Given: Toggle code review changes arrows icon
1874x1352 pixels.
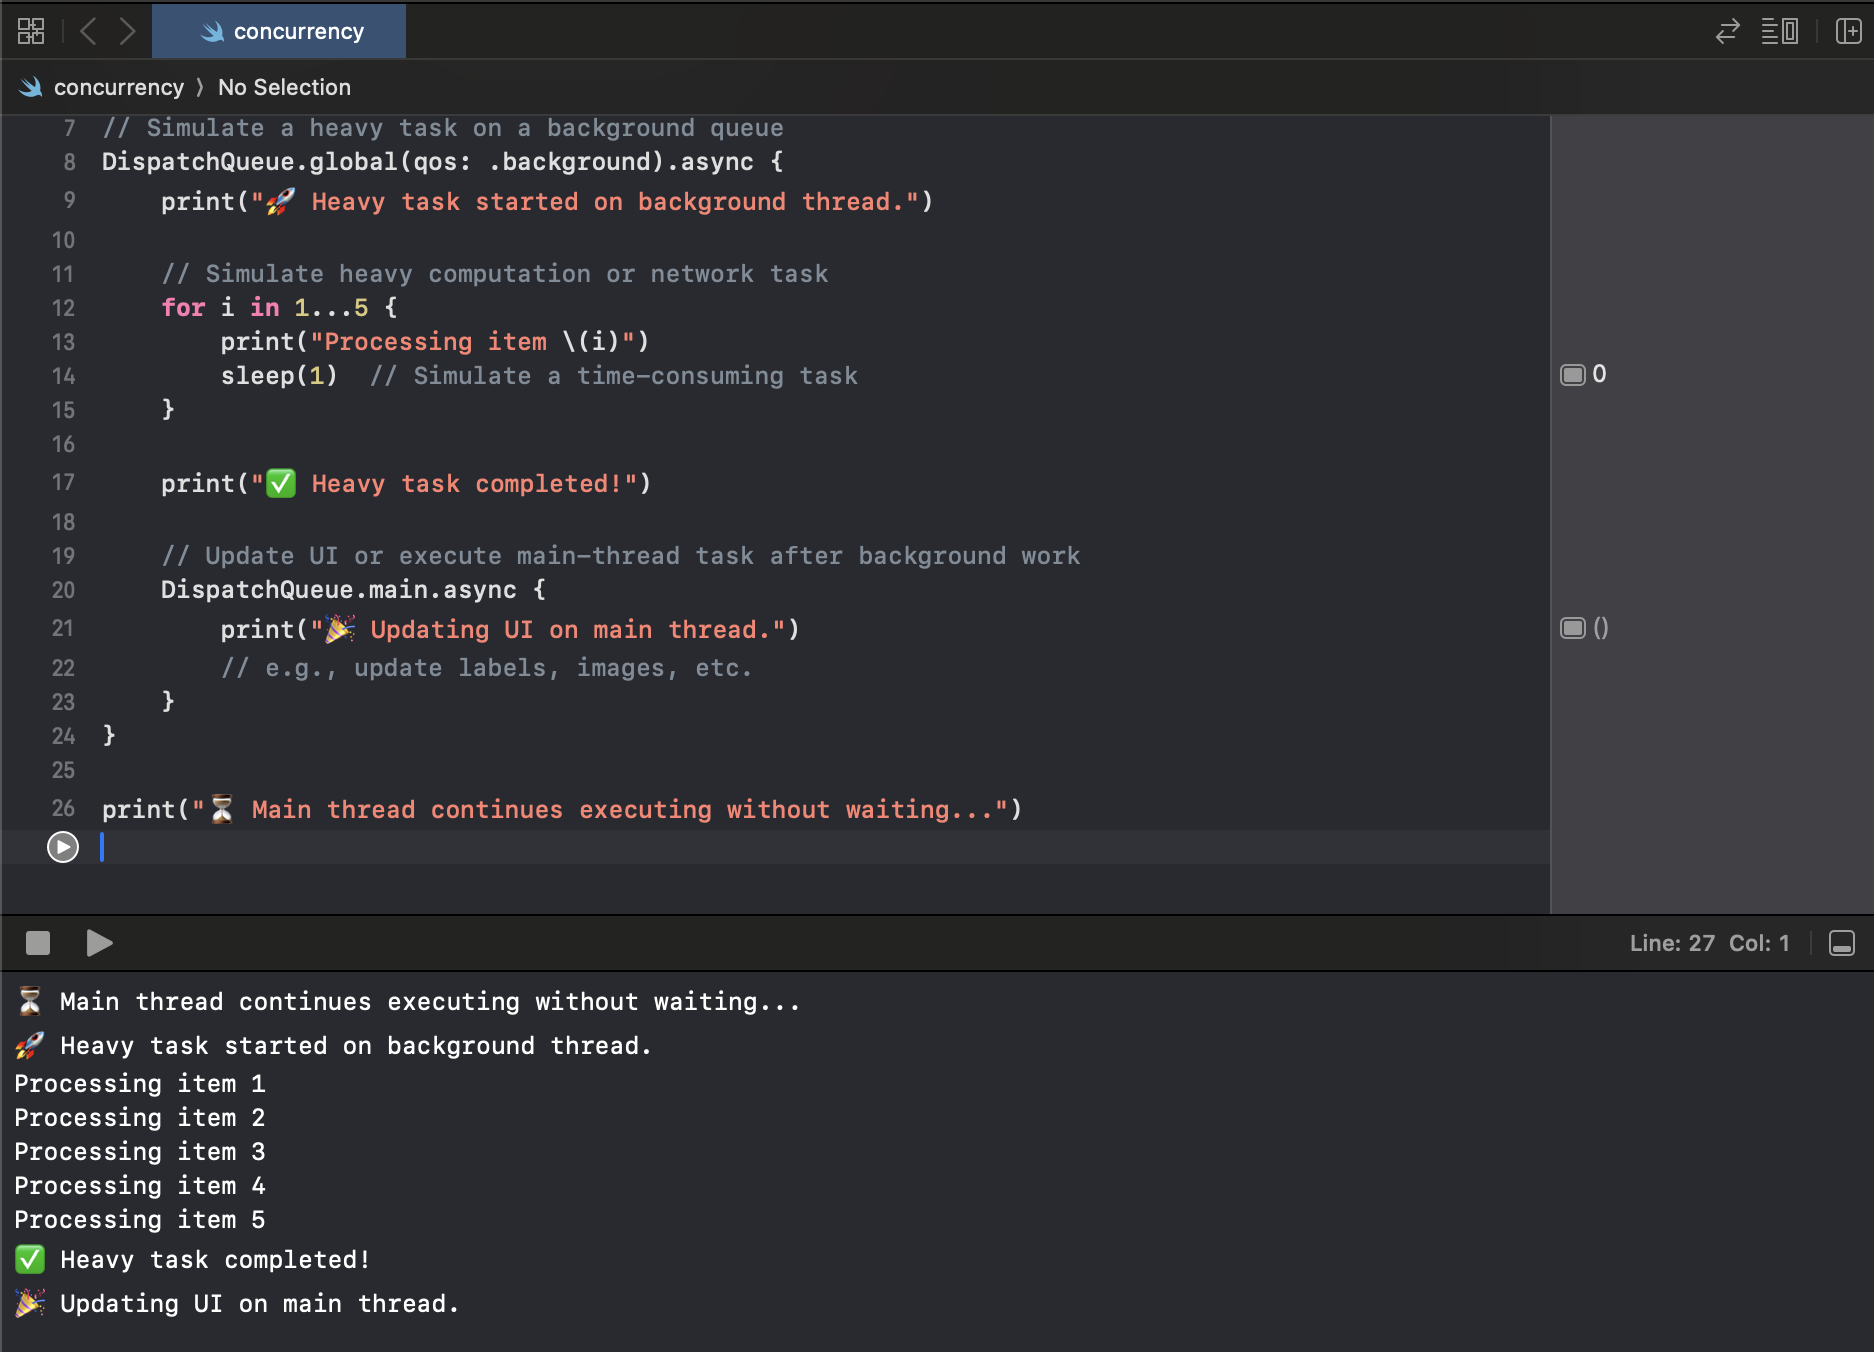Looking at the screenshot, I should 1727,31.
